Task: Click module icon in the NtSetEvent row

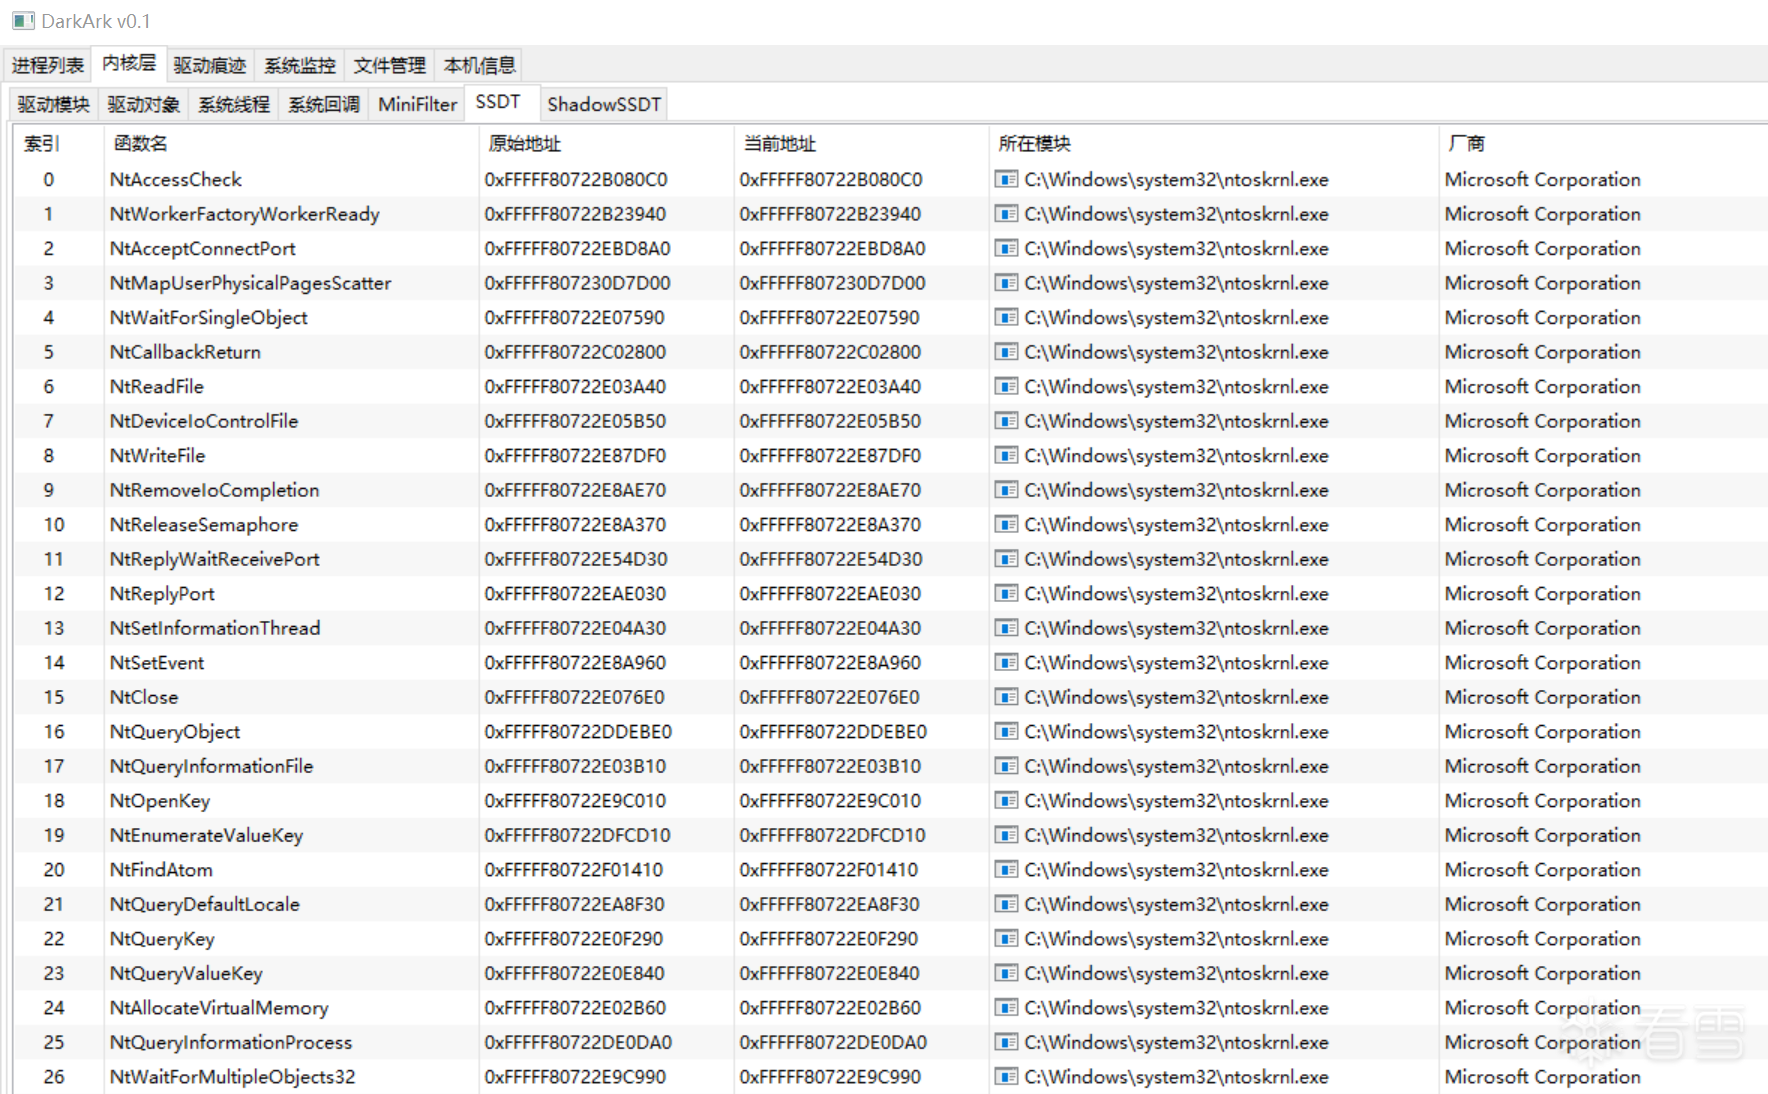Action: 1006,663
